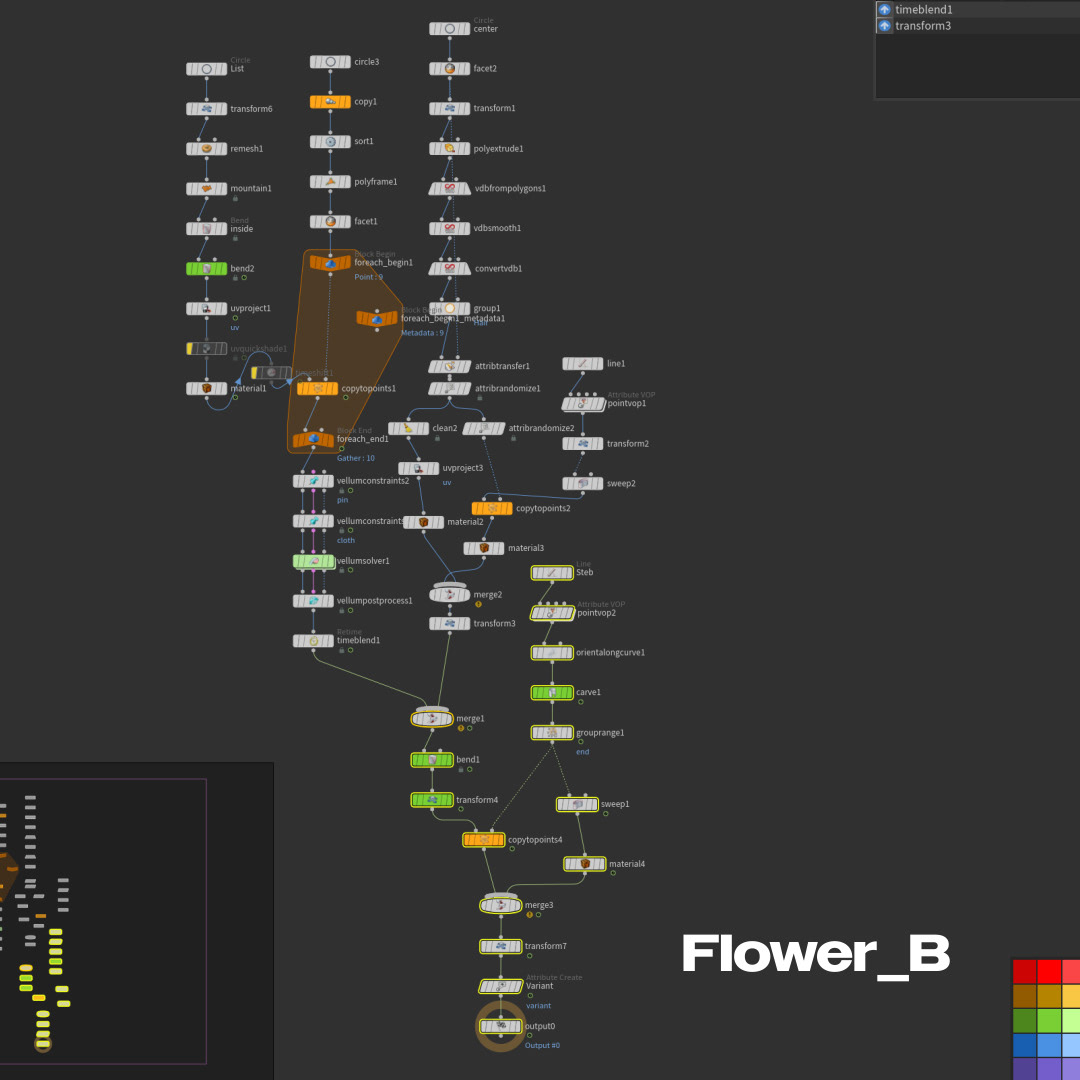The image size is (1080, 1080).
Task: Select the clean2 broom node icon
Action: [408, 428]
